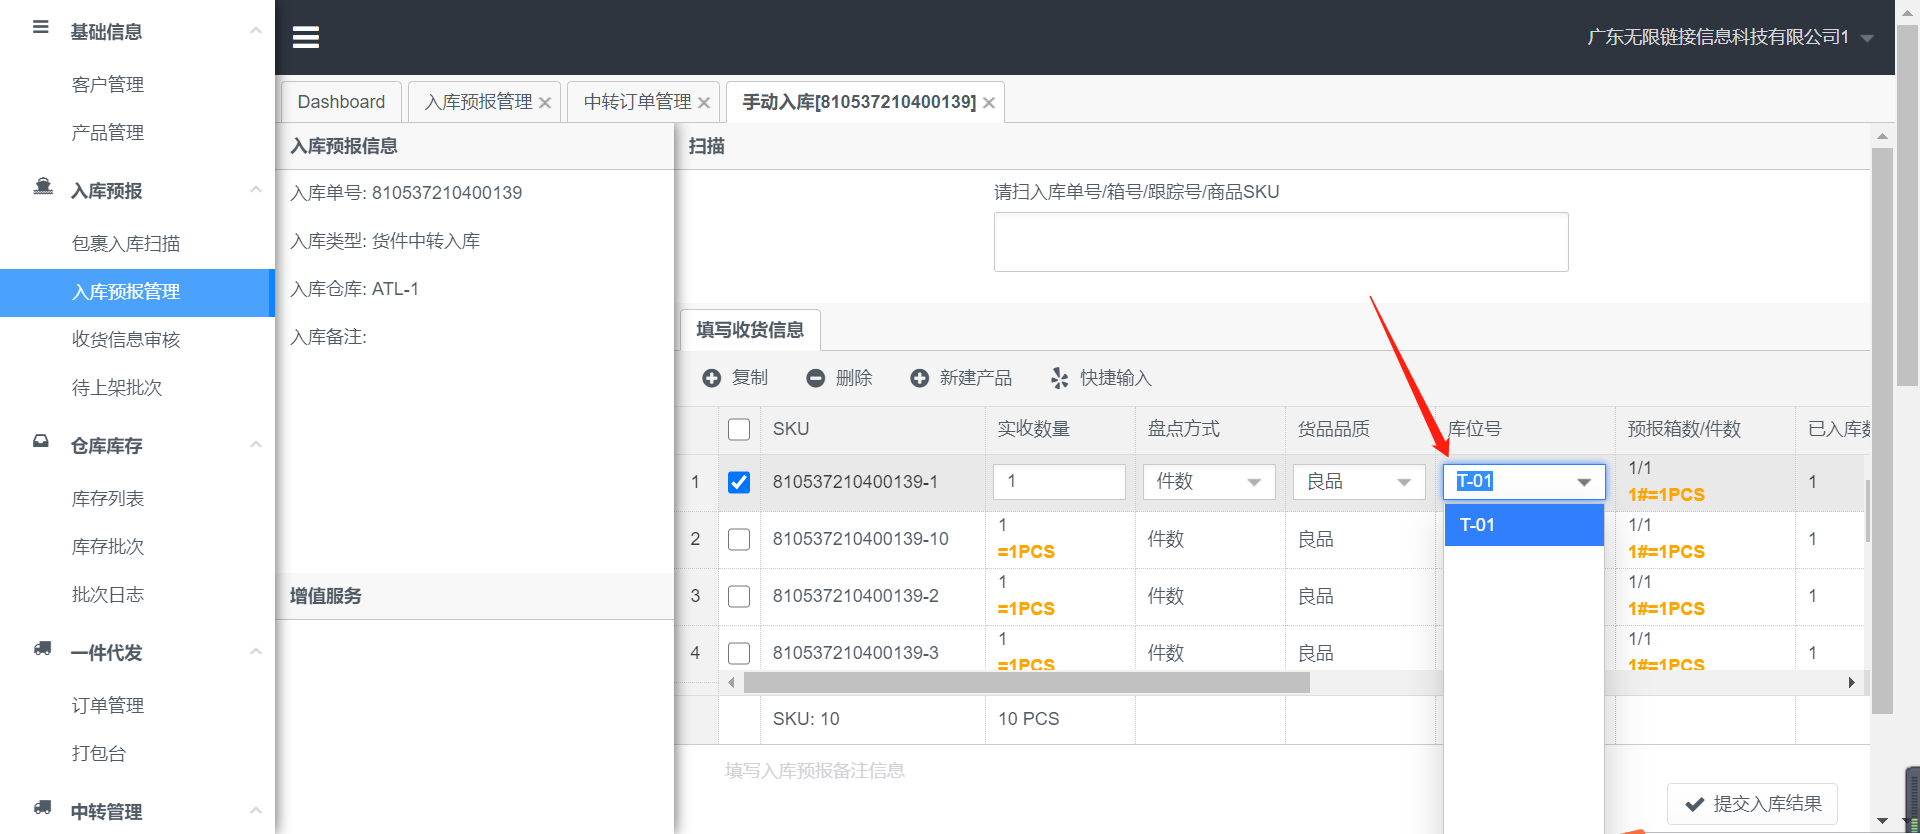Screen dimensions: 1920x834
Task: Click the 一件代发 truck icon in sidebar
Action: (42, 648)
